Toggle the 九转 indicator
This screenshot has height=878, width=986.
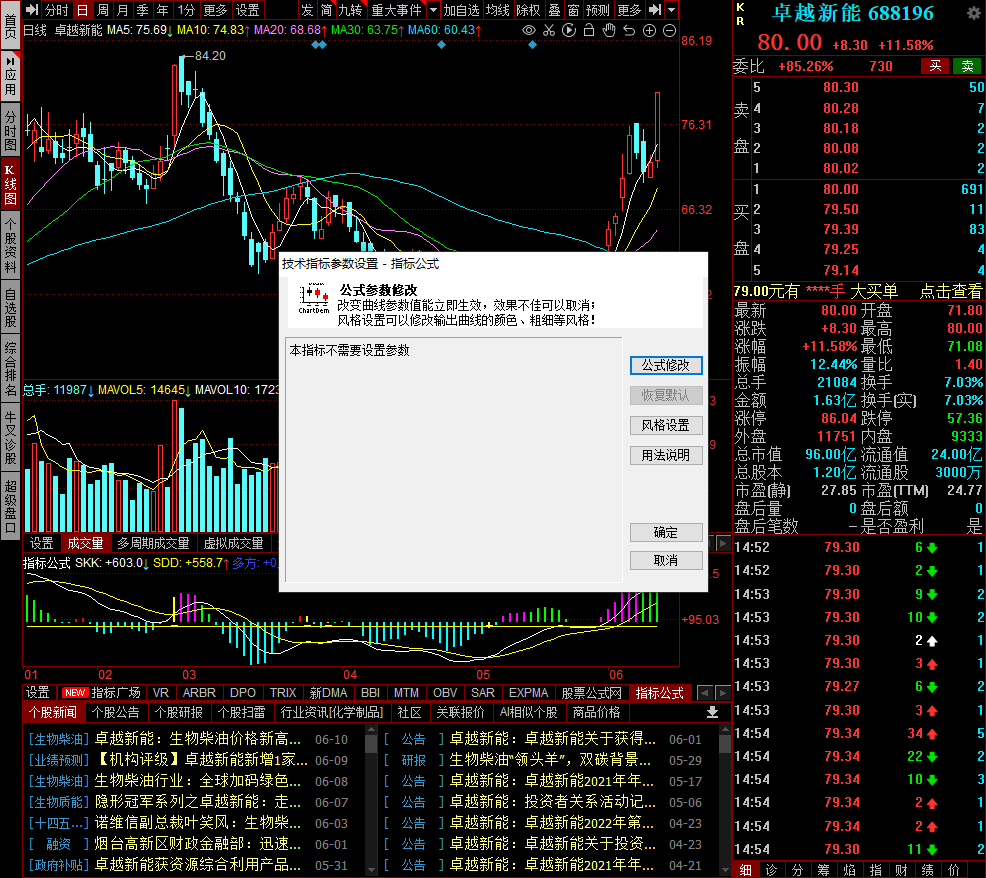[x=350, y=9]
